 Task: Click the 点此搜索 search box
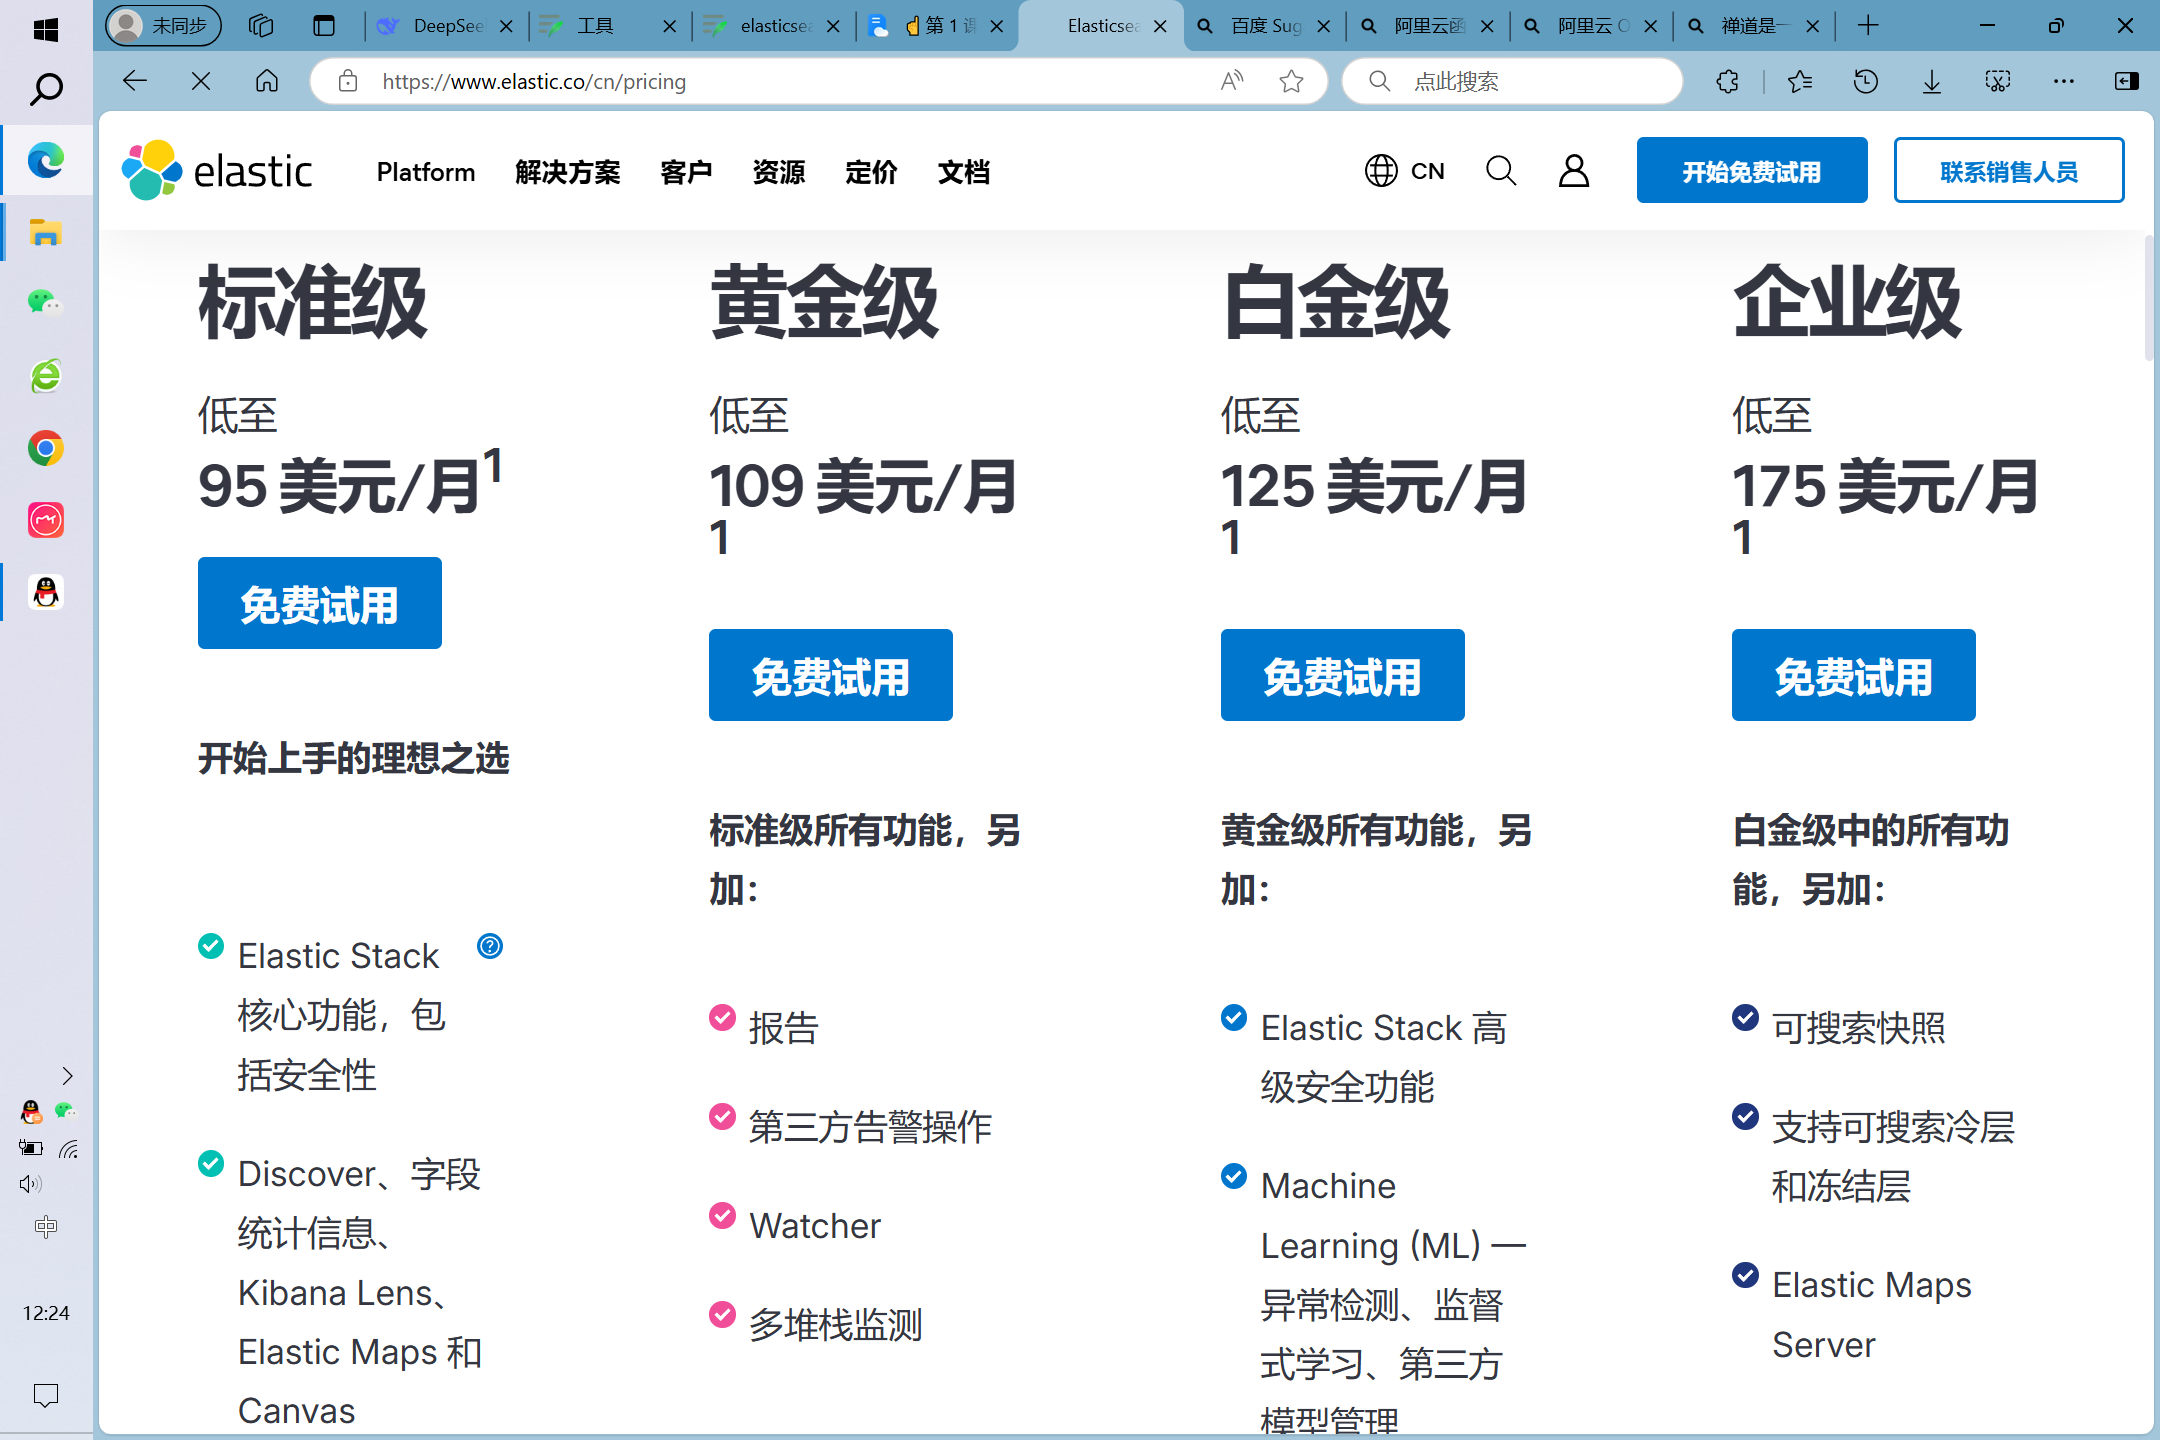1512,81
